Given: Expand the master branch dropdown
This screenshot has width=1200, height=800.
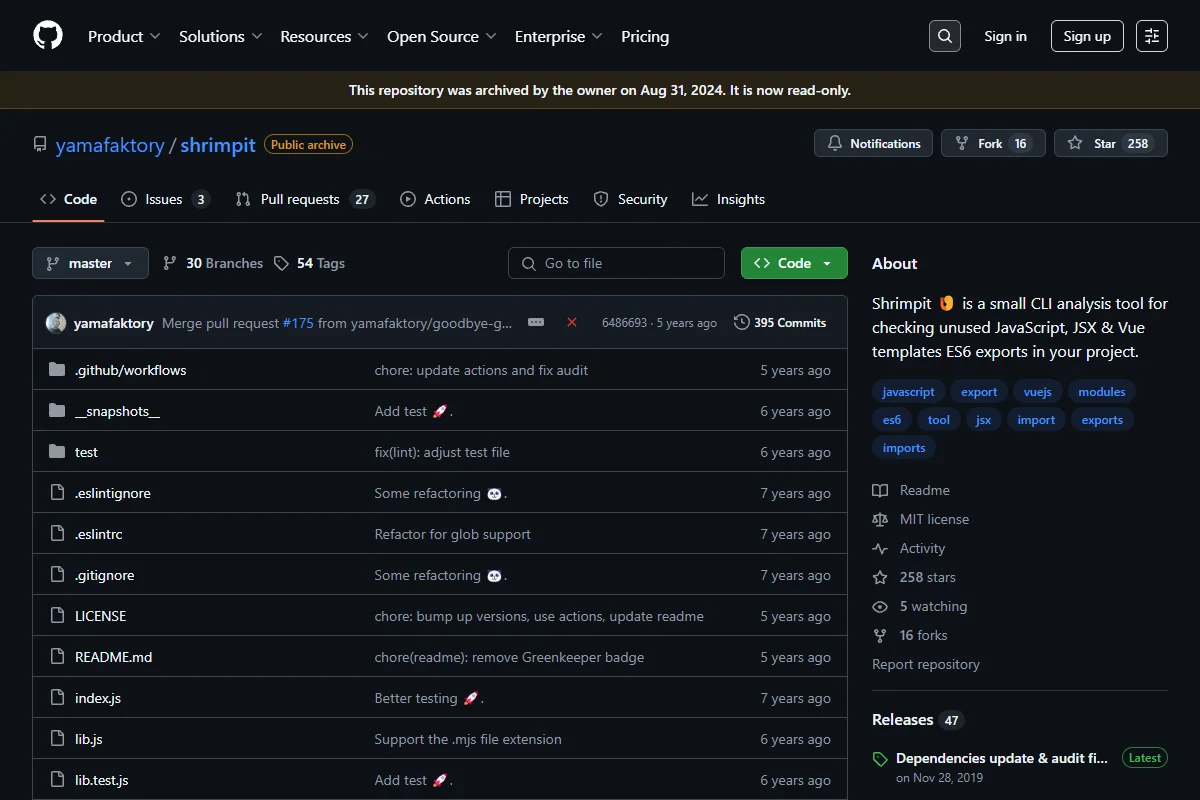Looking at the screenshot, I should pyautogui.click(x=90, y=263).
